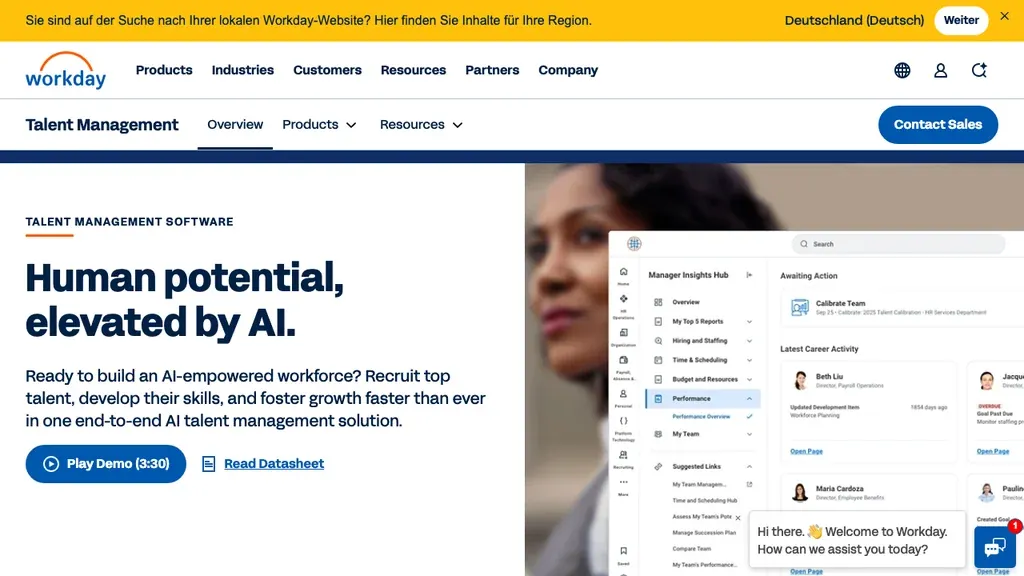Screen dimensions: 1024x576
Task: Click the Organization icon in demo sidebar
Action: coord(624,333)
